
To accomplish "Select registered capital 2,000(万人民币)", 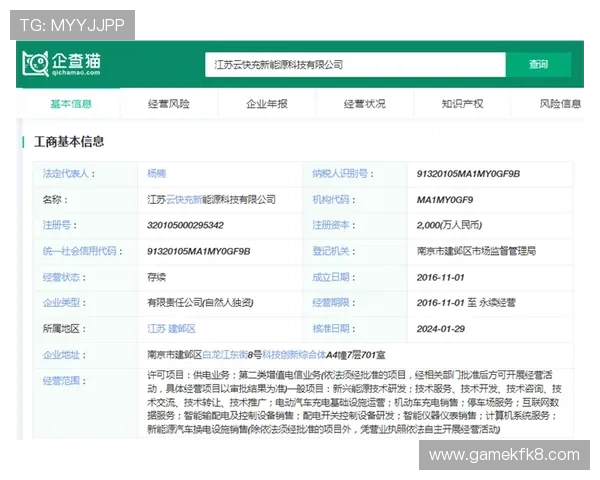I will click(449, 225).
